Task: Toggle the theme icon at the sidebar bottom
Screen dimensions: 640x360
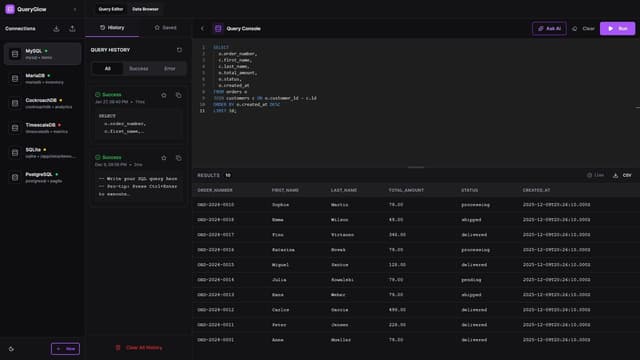Action: tap(11, 349)
